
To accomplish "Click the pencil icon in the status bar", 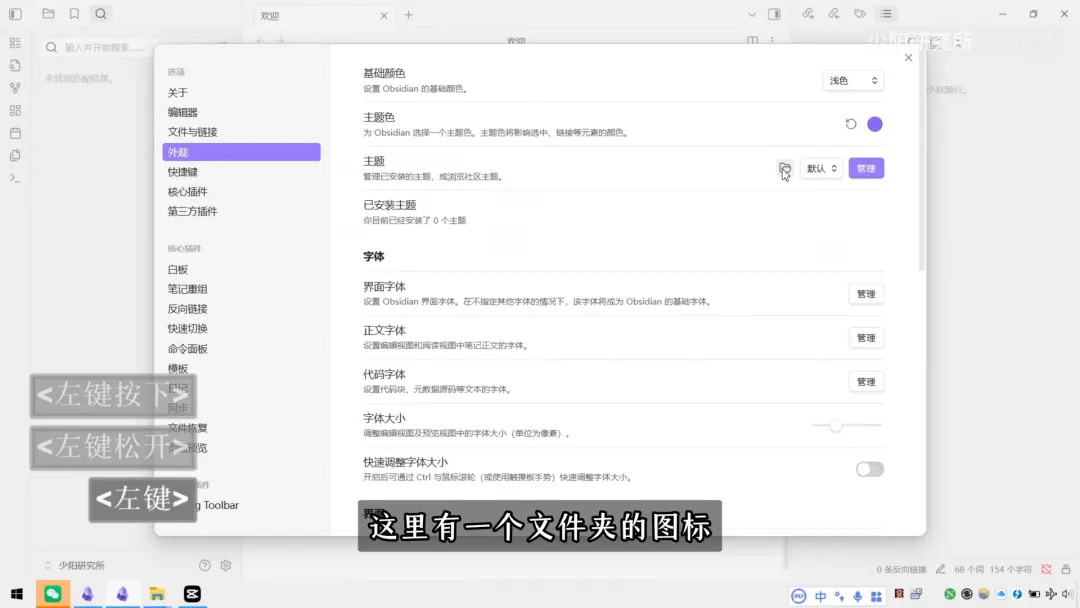I will tap(941, 569).
